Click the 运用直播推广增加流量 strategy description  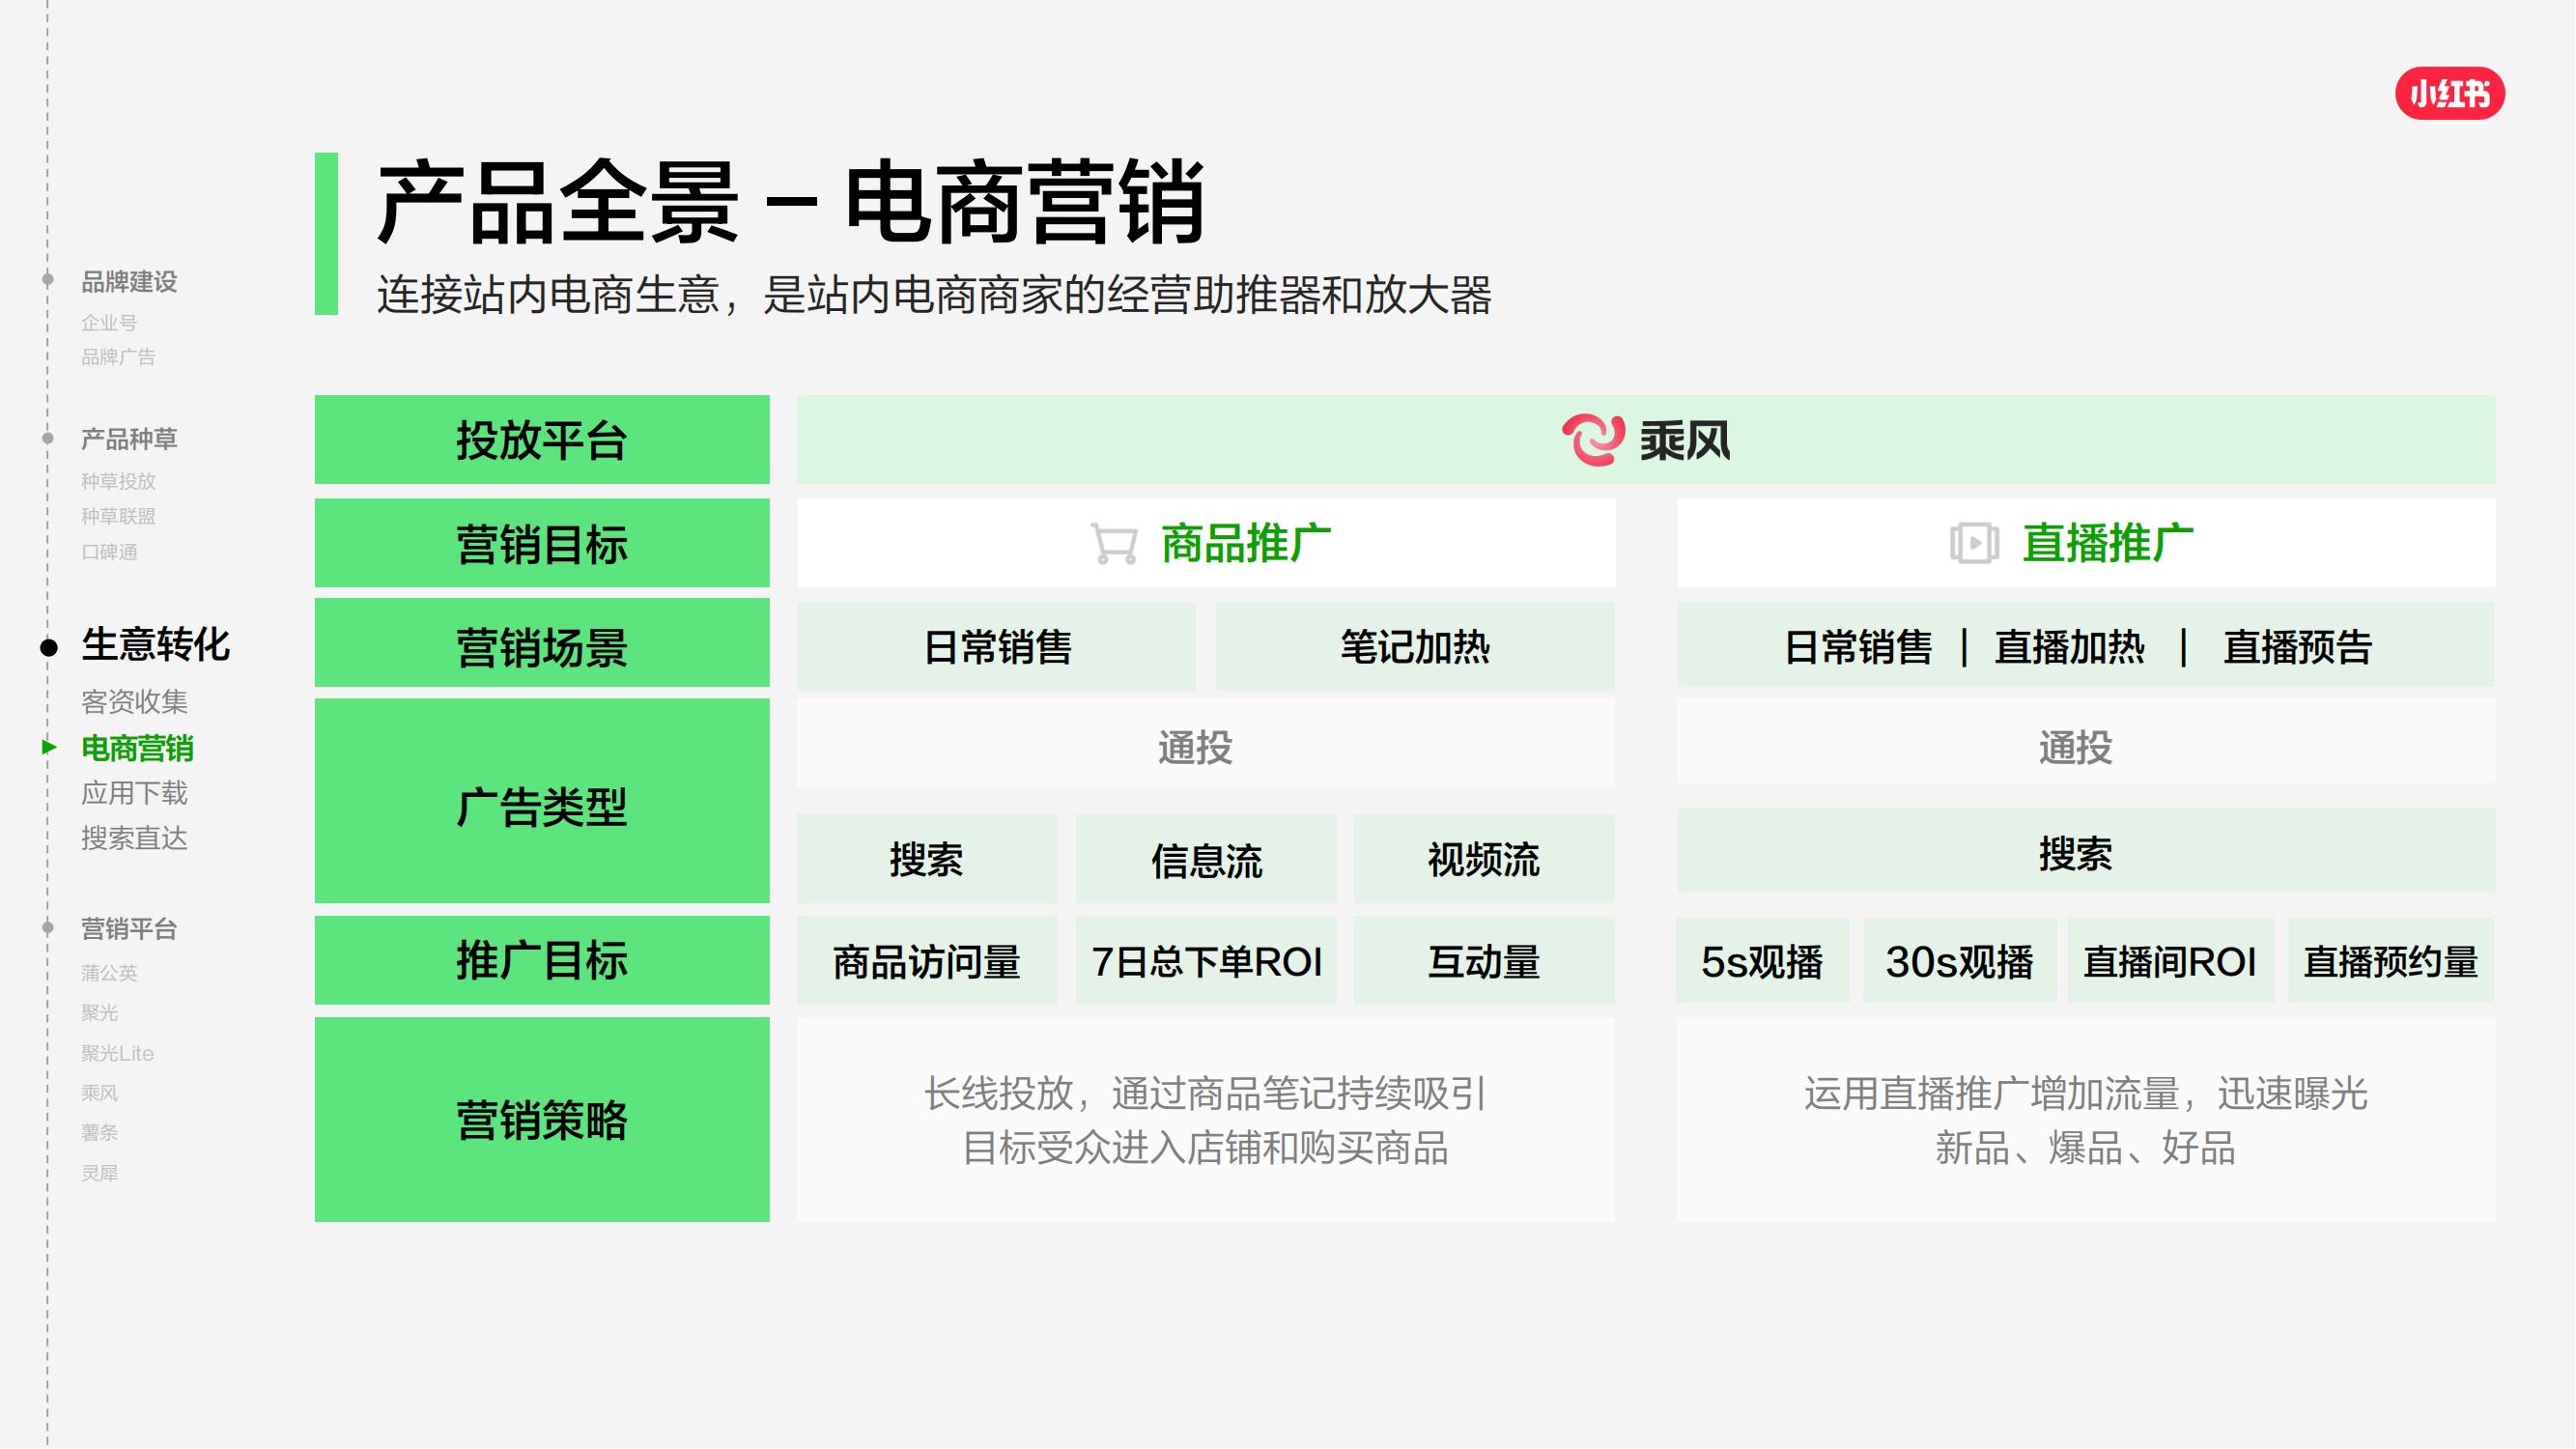(2086, 1121)
